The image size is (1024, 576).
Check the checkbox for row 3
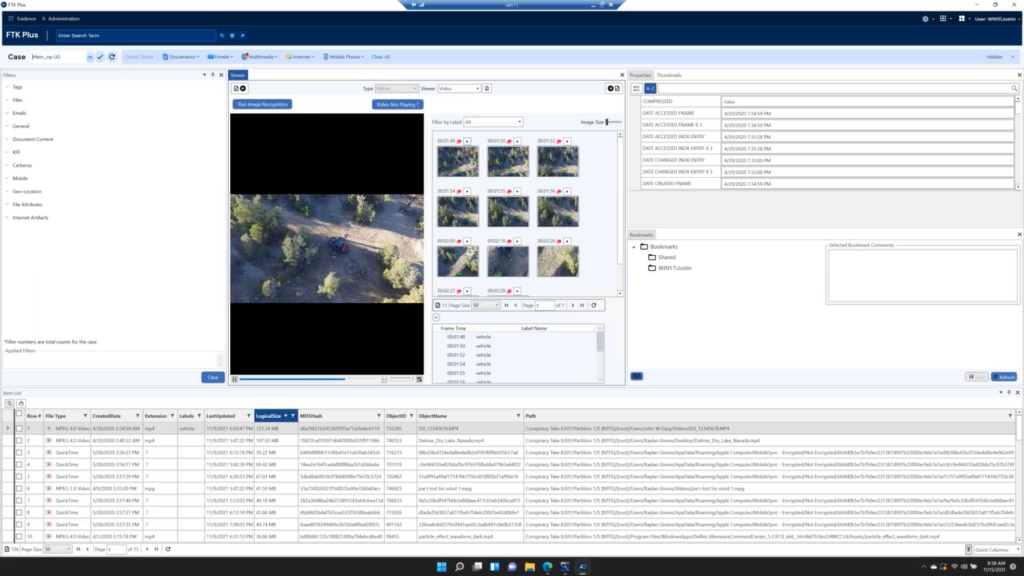pyautogui.click(x=19, y=453)
